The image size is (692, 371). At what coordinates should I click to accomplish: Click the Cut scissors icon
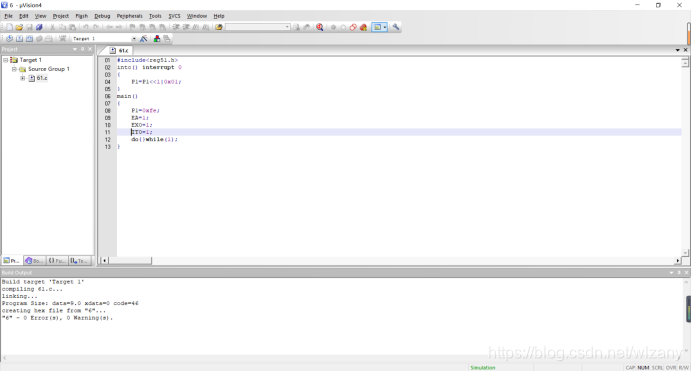pos(52,27)
